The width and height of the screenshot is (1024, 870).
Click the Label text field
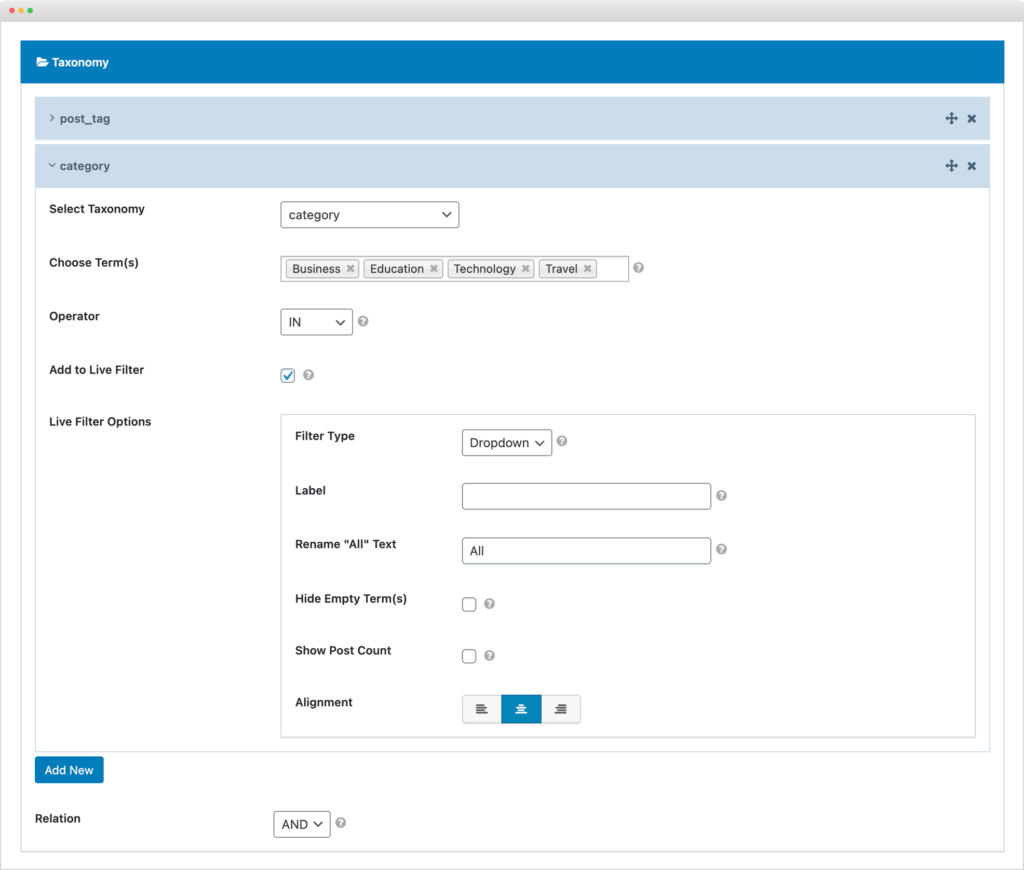click(586, 496)
